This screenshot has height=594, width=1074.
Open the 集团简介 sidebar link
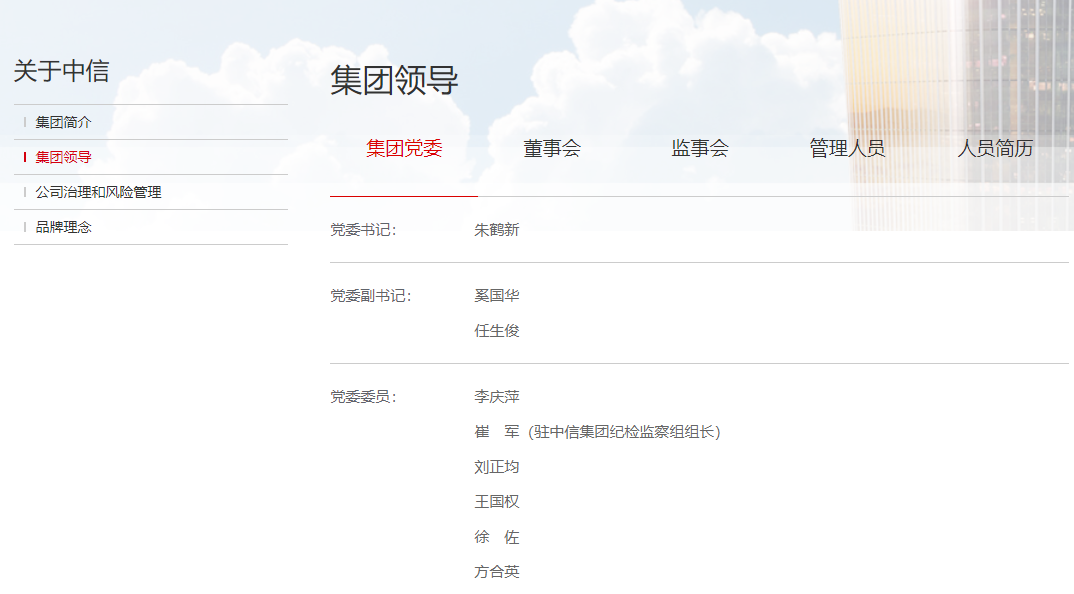coord(63,123)
